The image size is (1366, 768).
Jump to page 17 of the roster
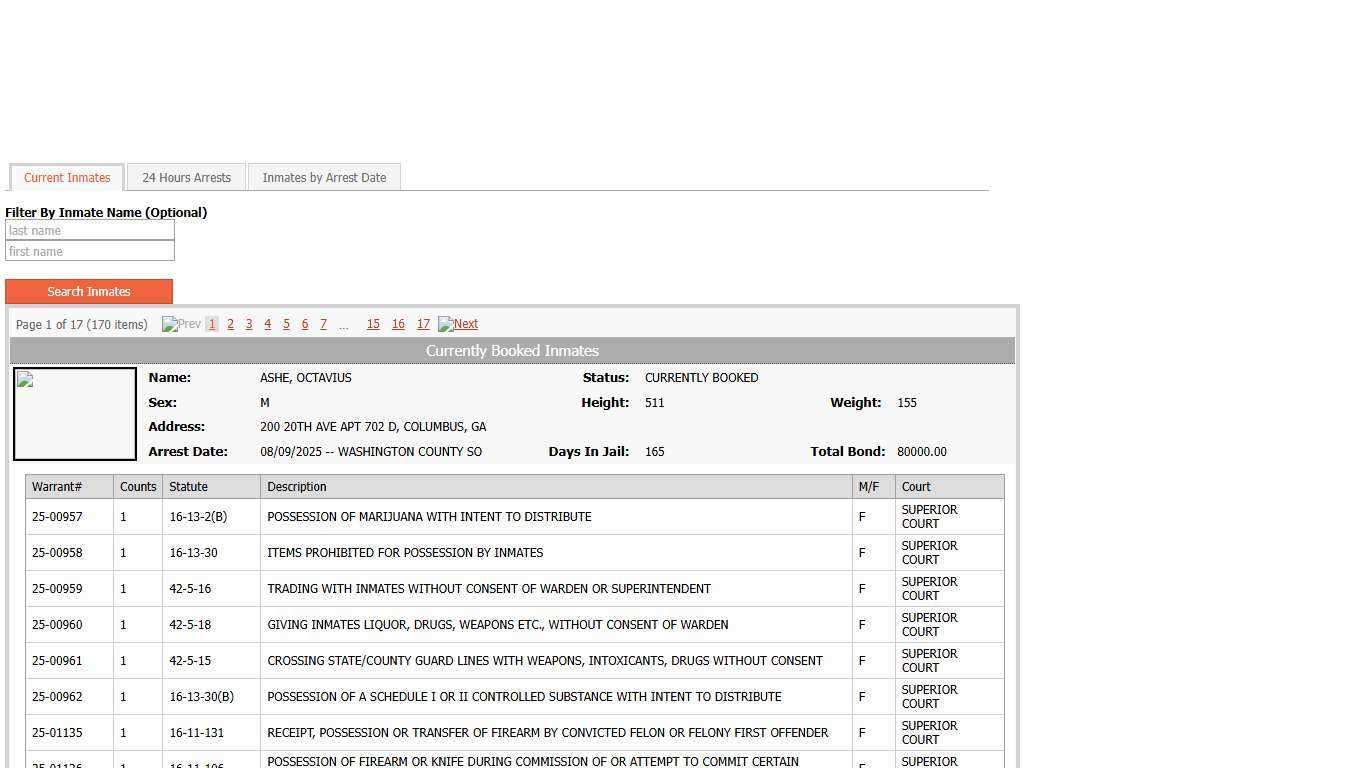coord(423,324)
